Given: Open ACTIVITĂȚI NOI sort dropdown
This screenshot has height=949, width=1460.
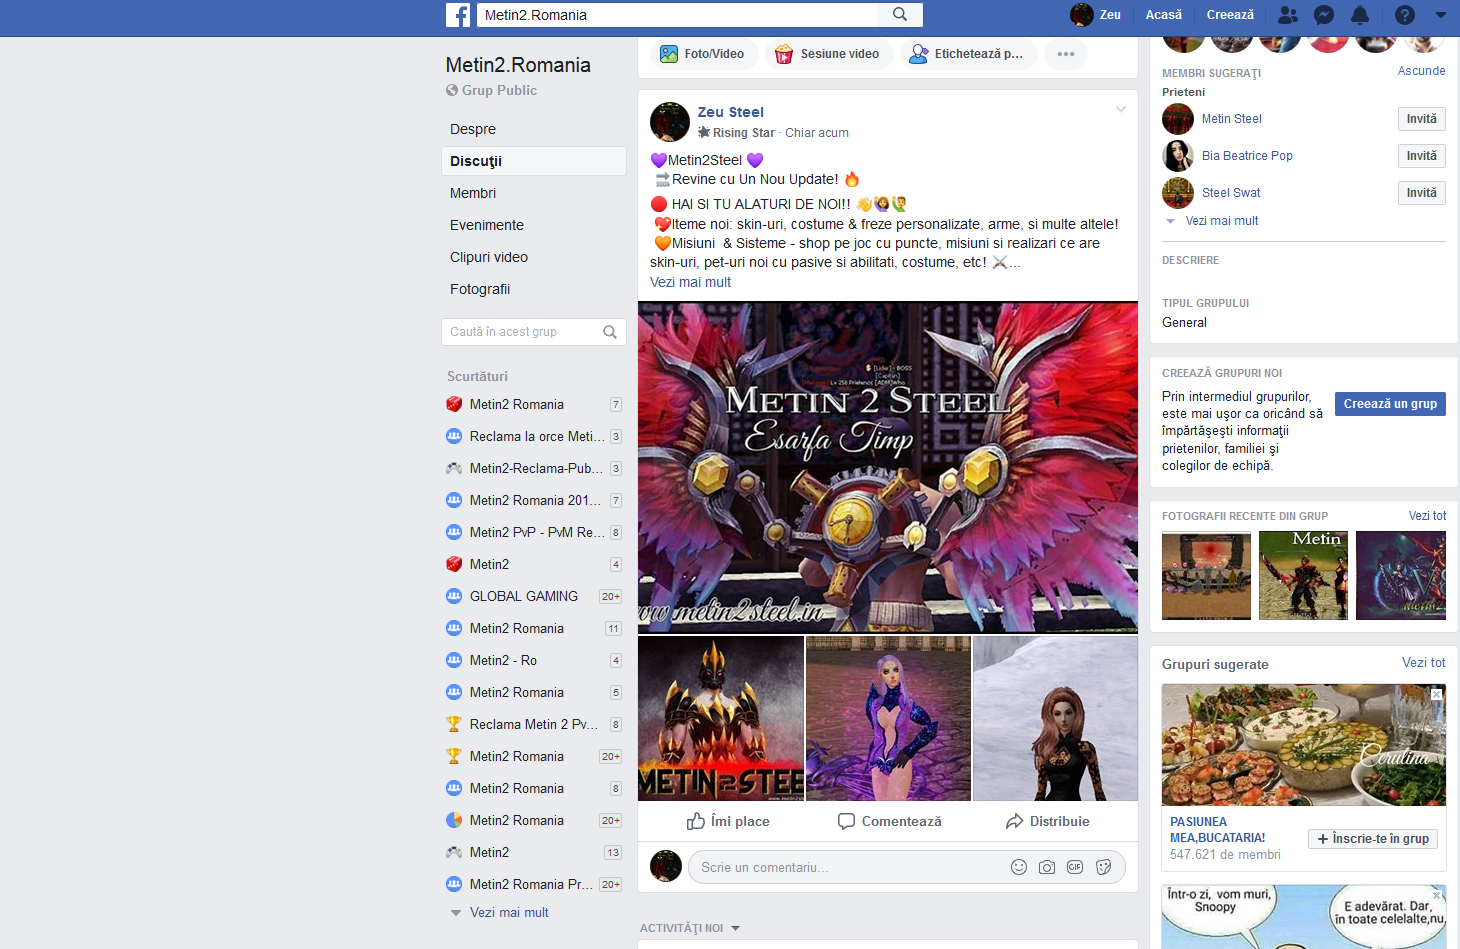Looking at the screenshot, I should [x=690, y=928].
